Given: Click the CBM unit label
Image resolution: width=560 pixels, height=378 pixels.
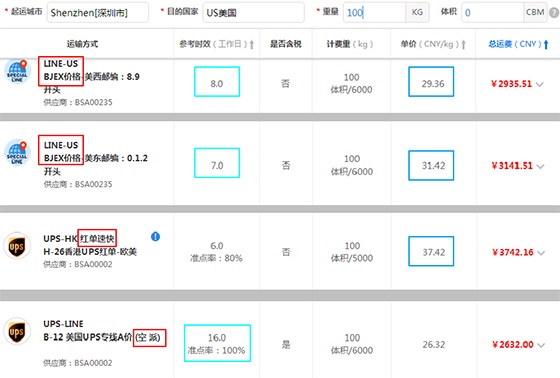Looking at the screenshot, I should click(x=535, y=12).
